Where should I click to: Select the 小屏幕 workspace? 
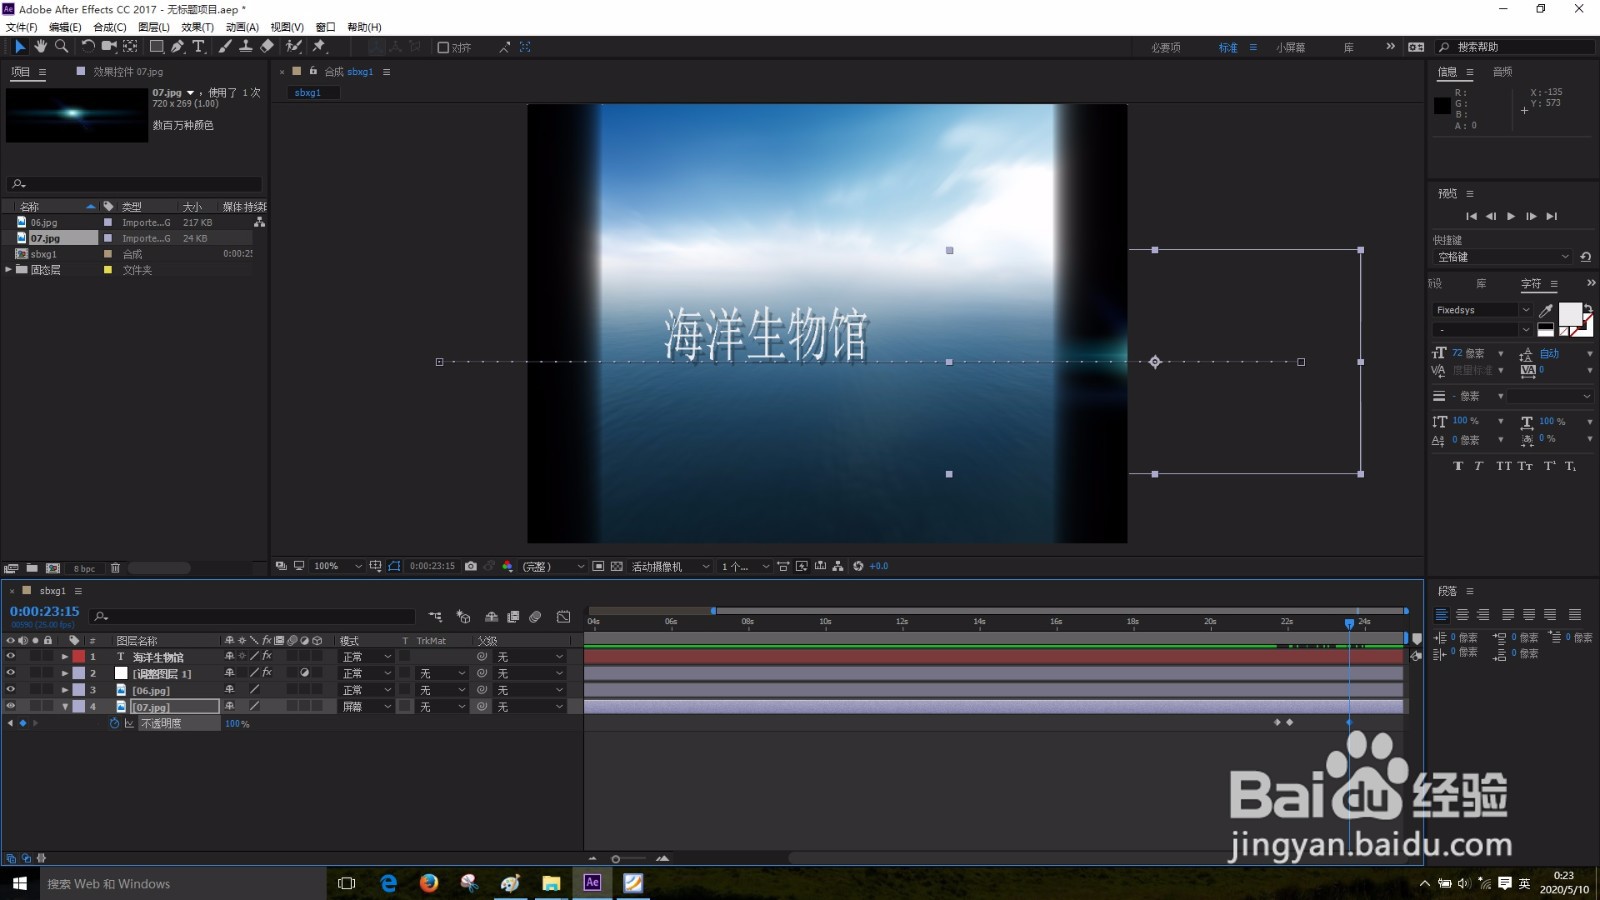coord(1290,47)
